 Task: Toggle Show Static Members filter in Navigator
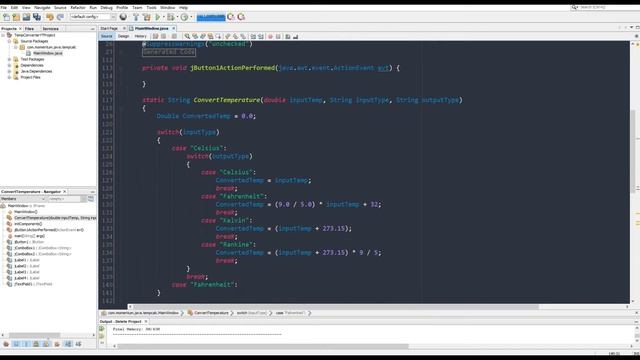(26, 344)
